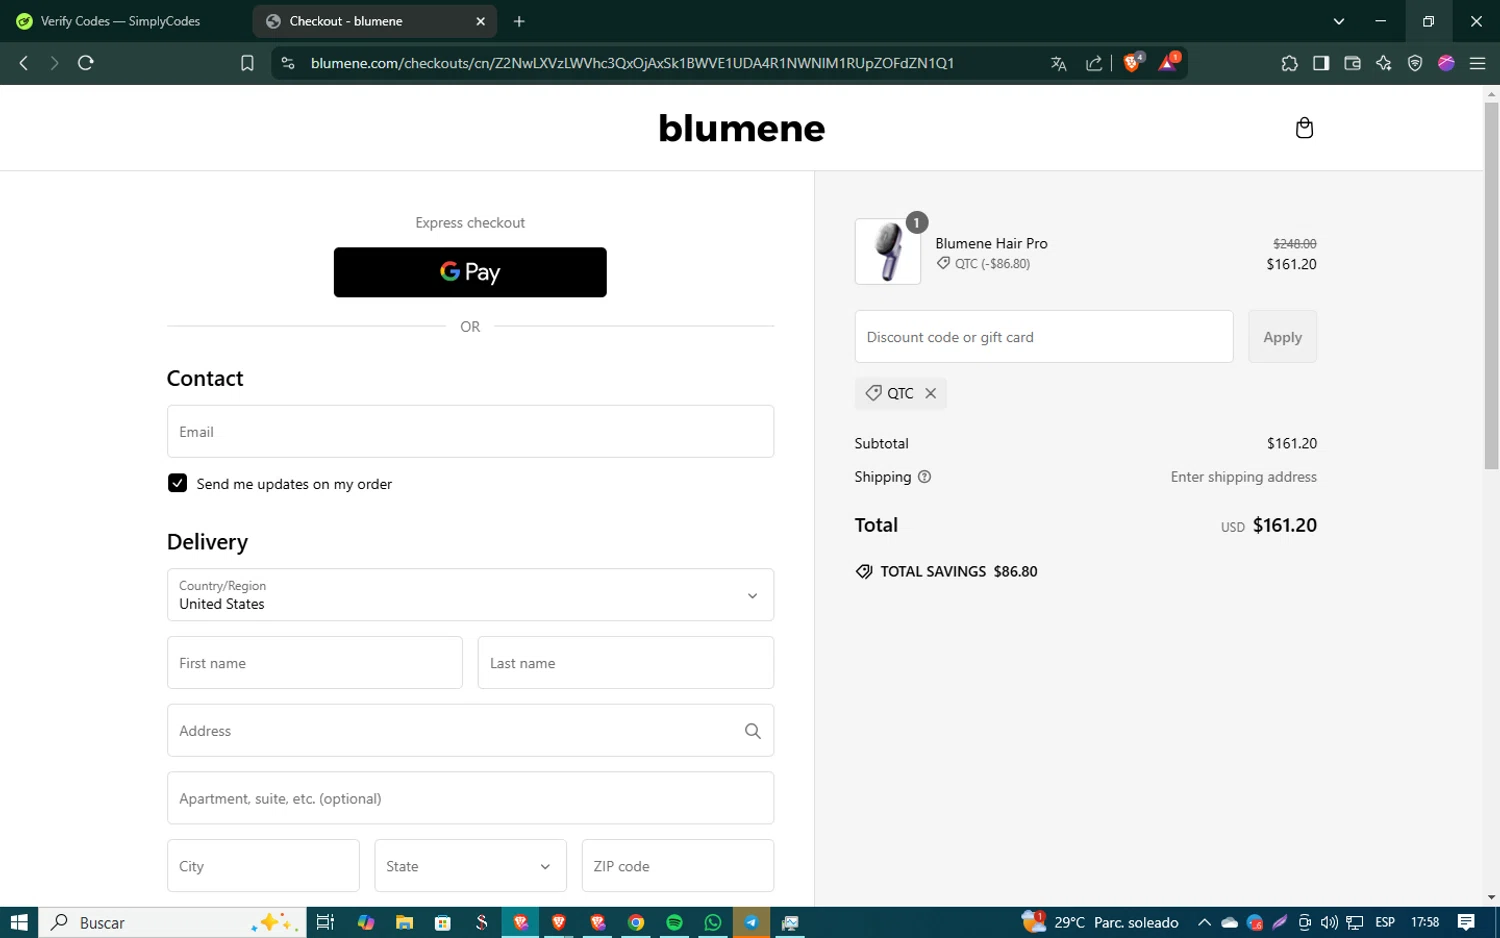The height and width of the screenshot is (938, 1500).
Task: Bookmark this page icon
Action: click(x=247, y=63)
